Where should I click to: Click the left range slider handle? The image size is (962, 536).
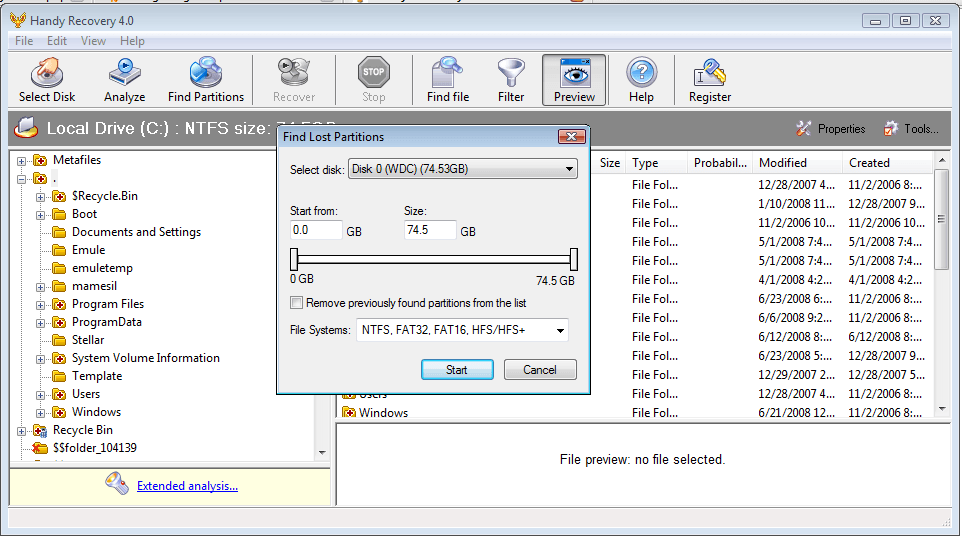click(x=294, y=259)
